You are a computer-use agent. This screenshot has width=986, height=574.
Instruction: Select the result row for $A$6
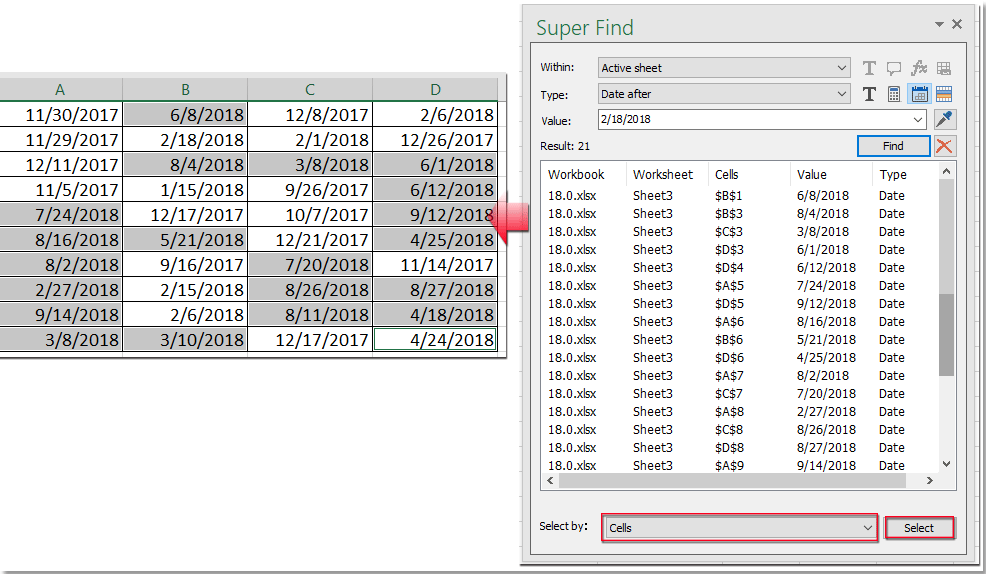(x=740, y=322)
